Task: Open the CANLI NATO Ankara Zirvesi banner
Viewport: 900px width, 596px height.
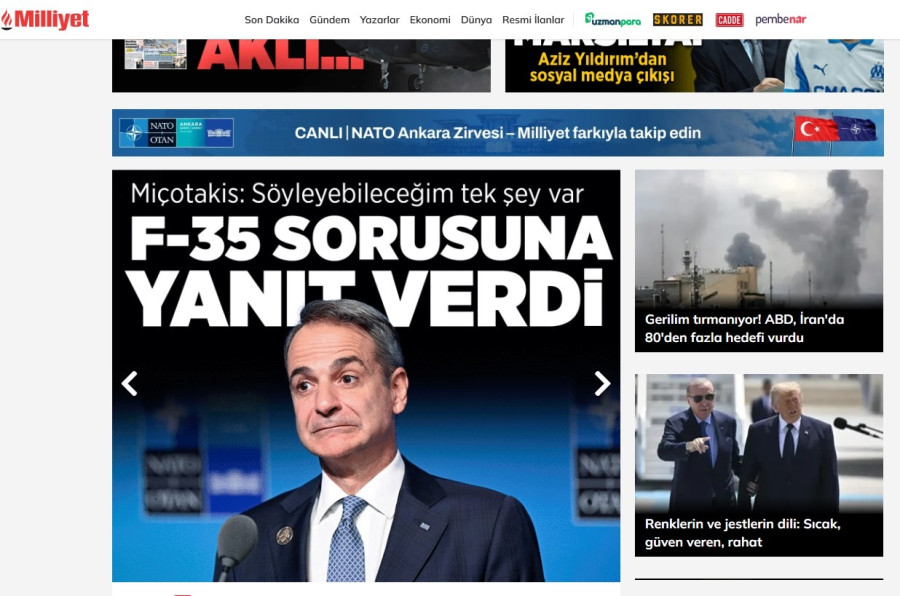Action: 498,133
